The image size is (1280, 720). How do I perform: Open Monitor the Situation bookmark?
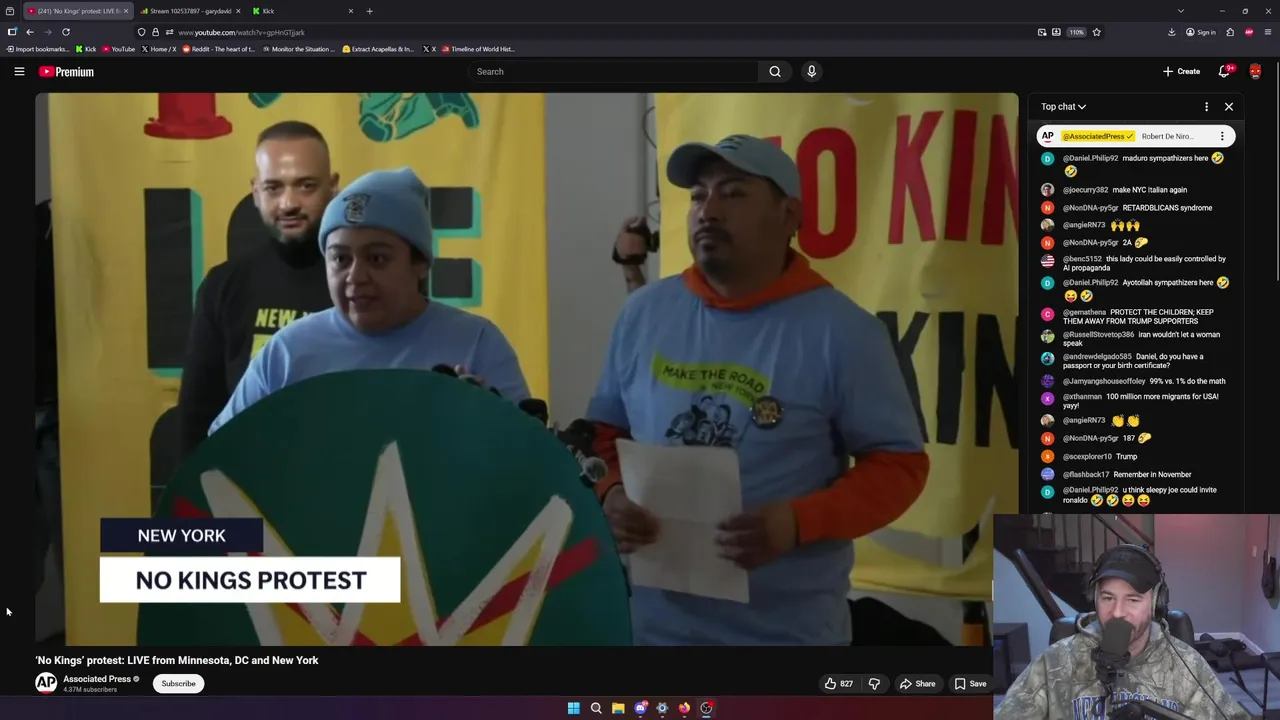[x=298, y=49]
